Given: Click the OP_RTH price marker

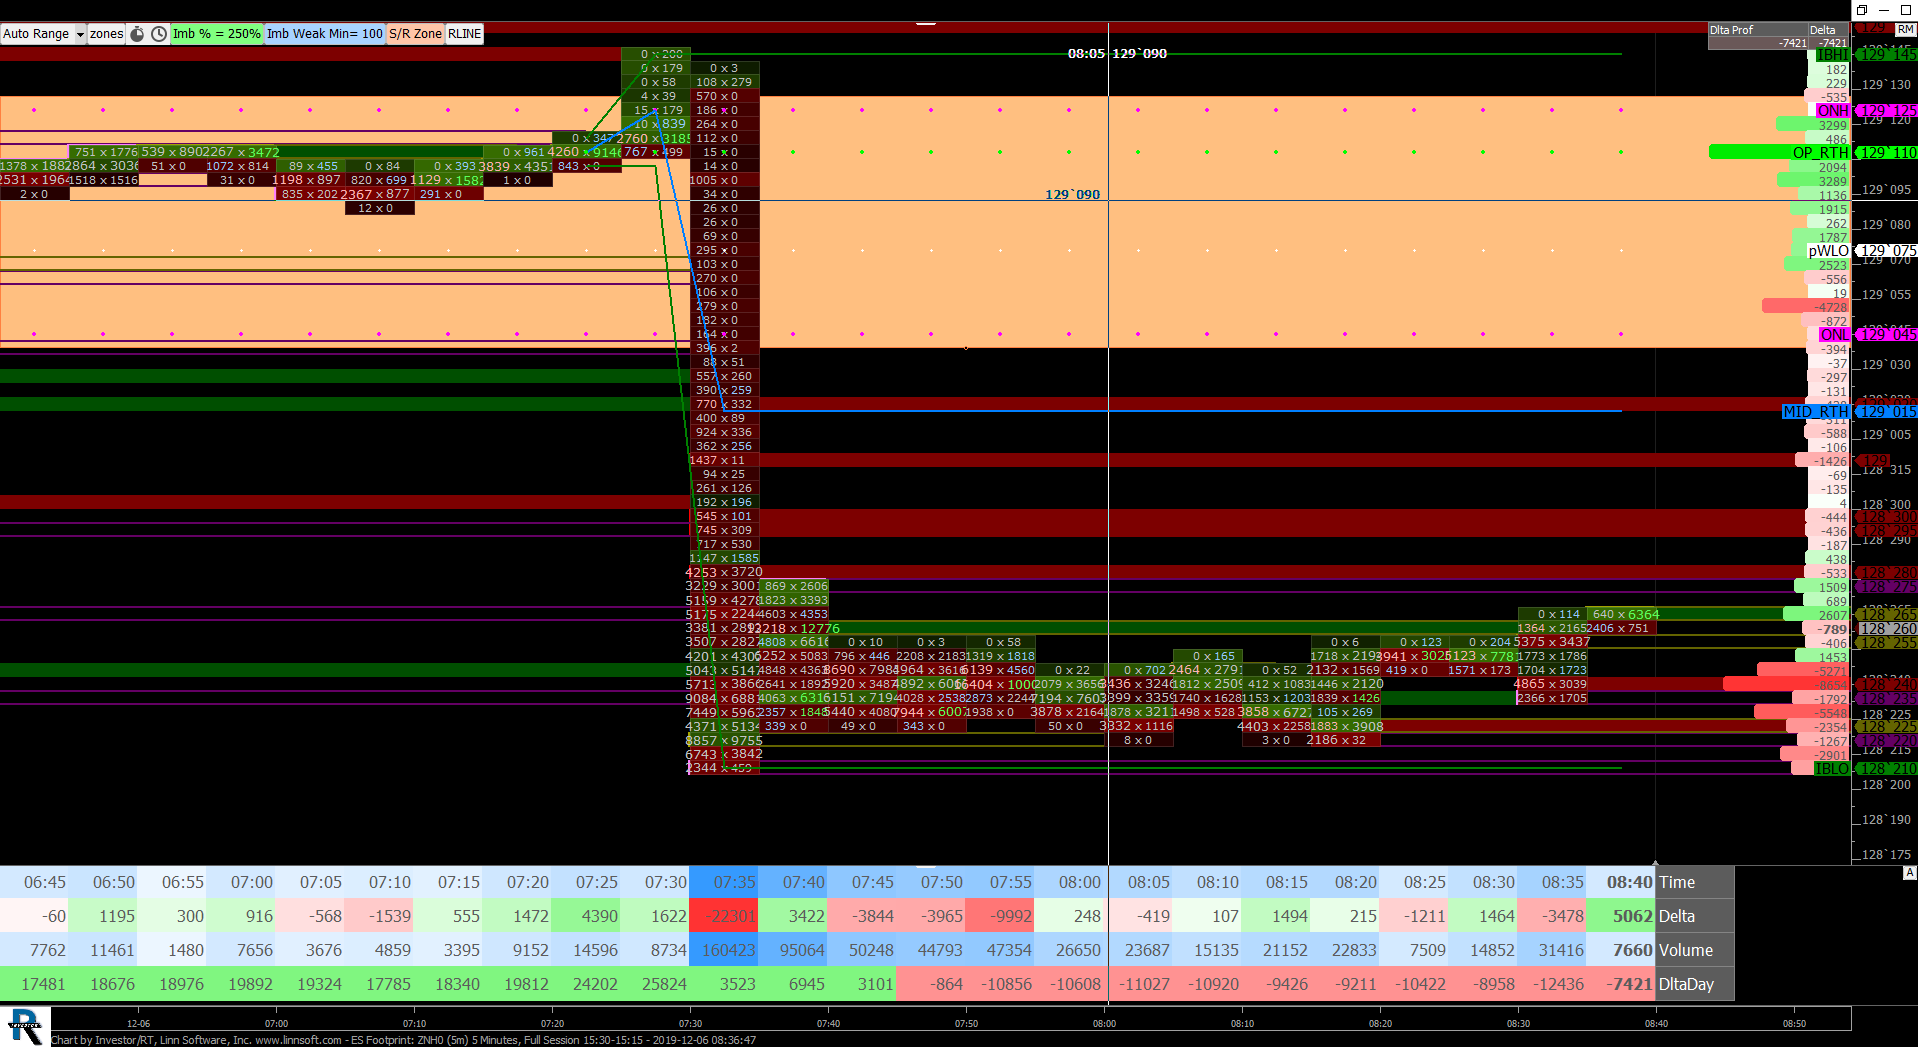Looking at the screenshot, I should point(1820,153).
